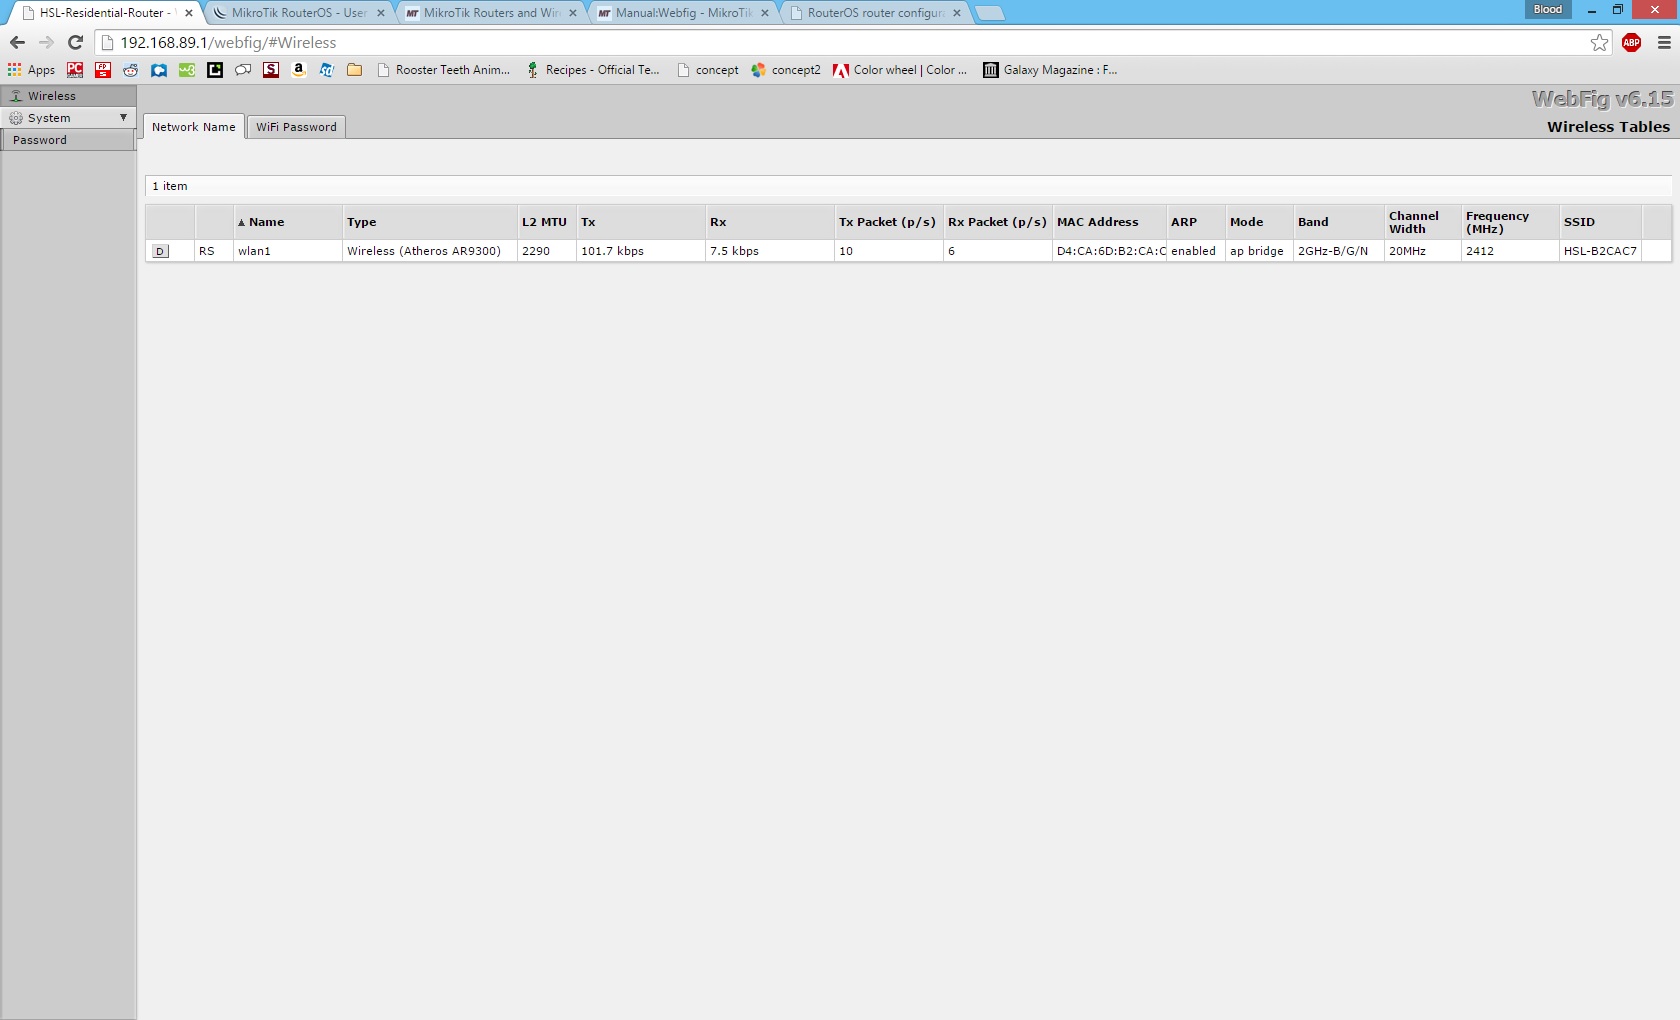Open the Color wheel Adobe bookmark

[899, 70]
